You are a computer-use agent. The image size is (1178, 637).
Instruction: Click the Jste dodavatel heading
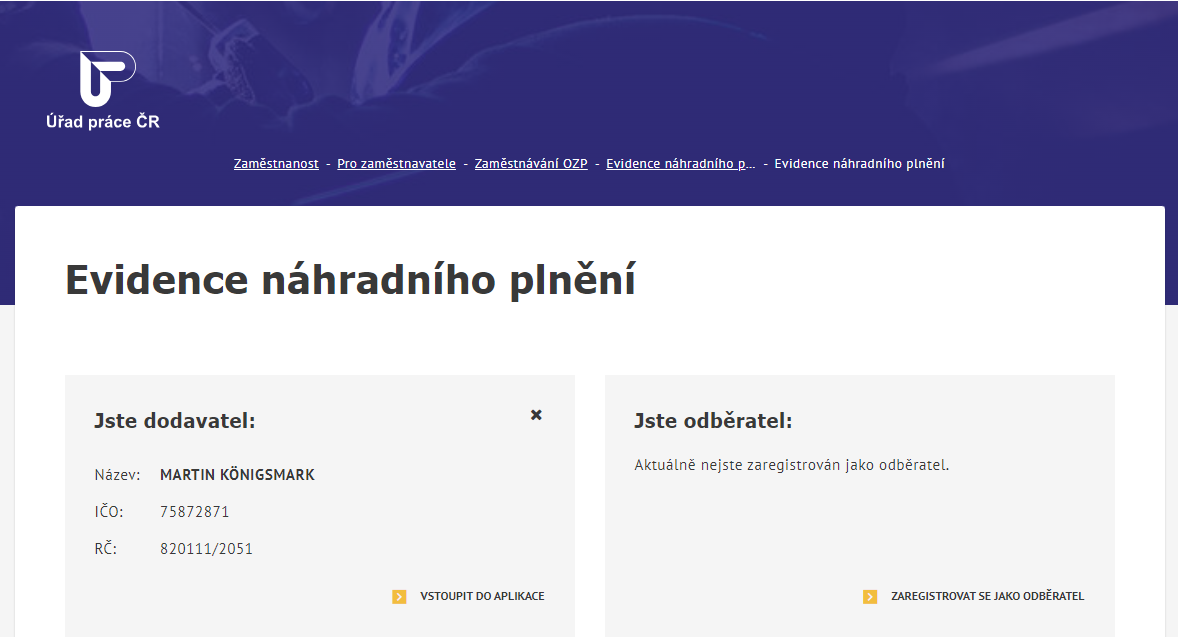pyautogui.click(x=175, y=421)
